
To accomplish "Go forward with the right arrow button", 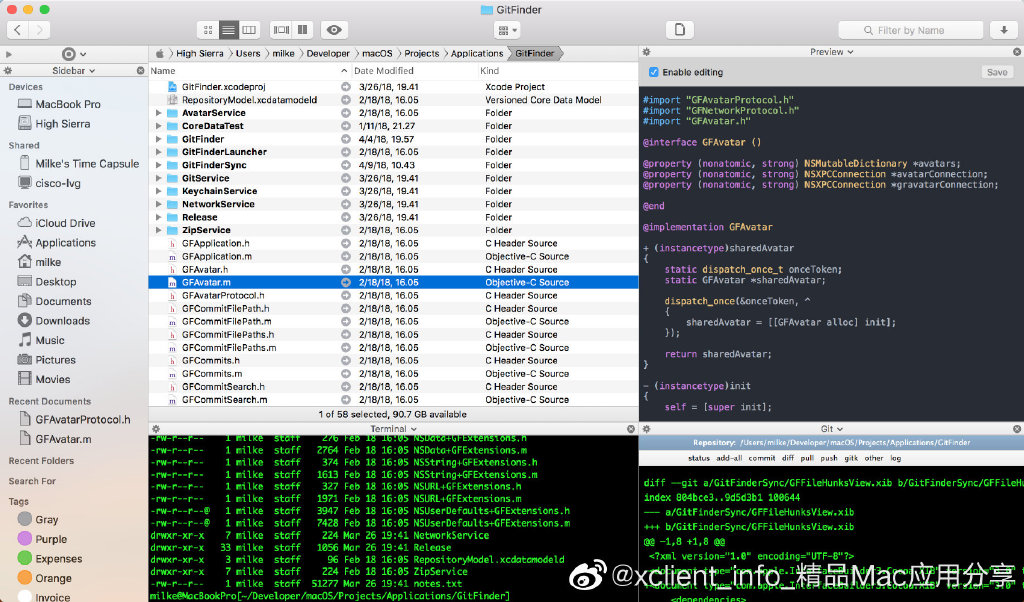I will 40,29.
